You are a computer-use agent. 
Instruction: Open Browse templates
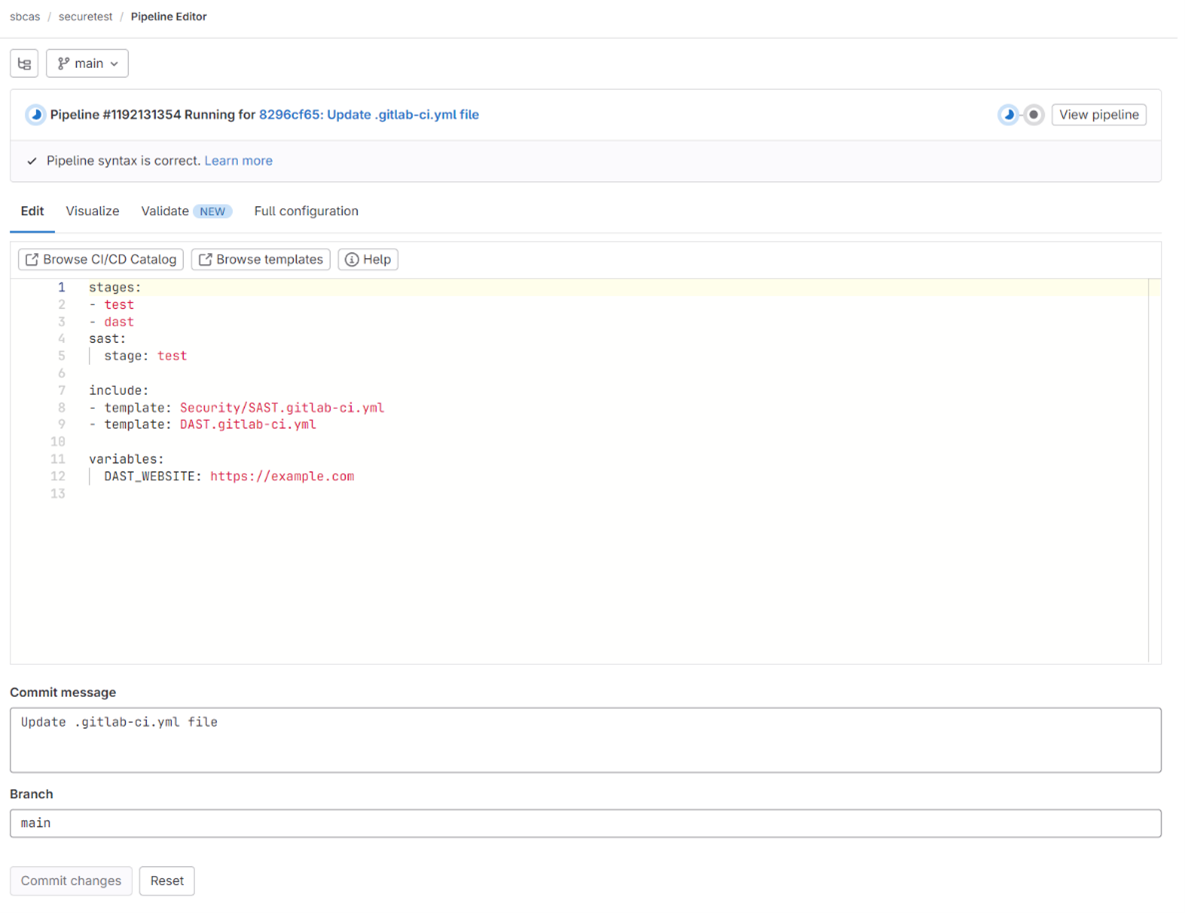[x=261, y=259]
